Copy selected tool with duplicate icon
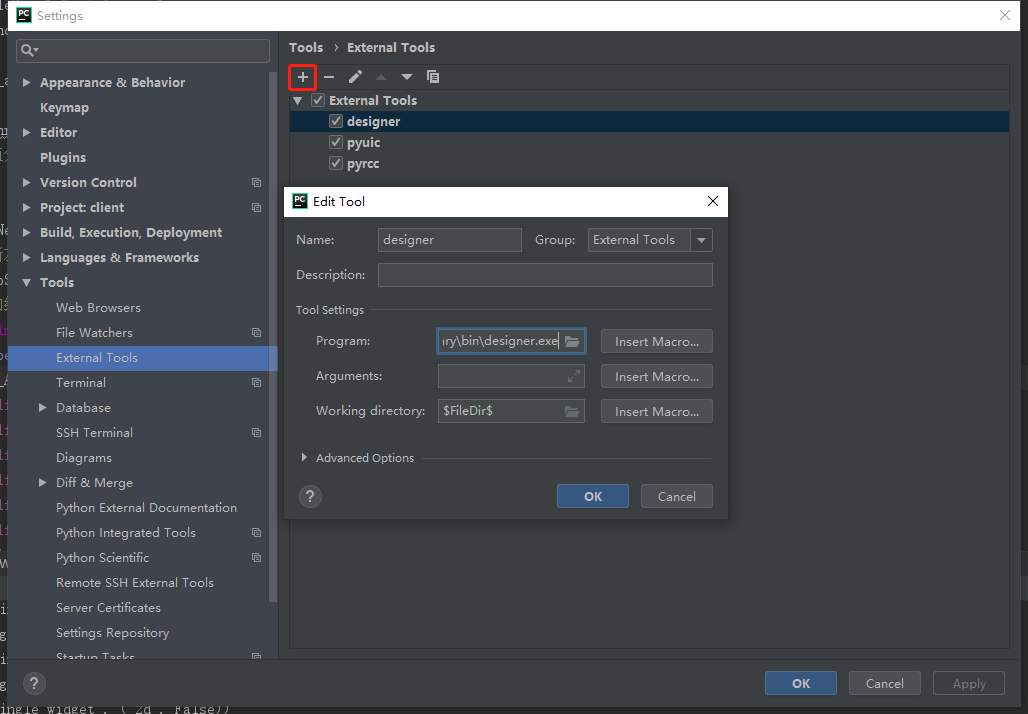The width and height of the screenshot is (1028, 714). [433, 77]
